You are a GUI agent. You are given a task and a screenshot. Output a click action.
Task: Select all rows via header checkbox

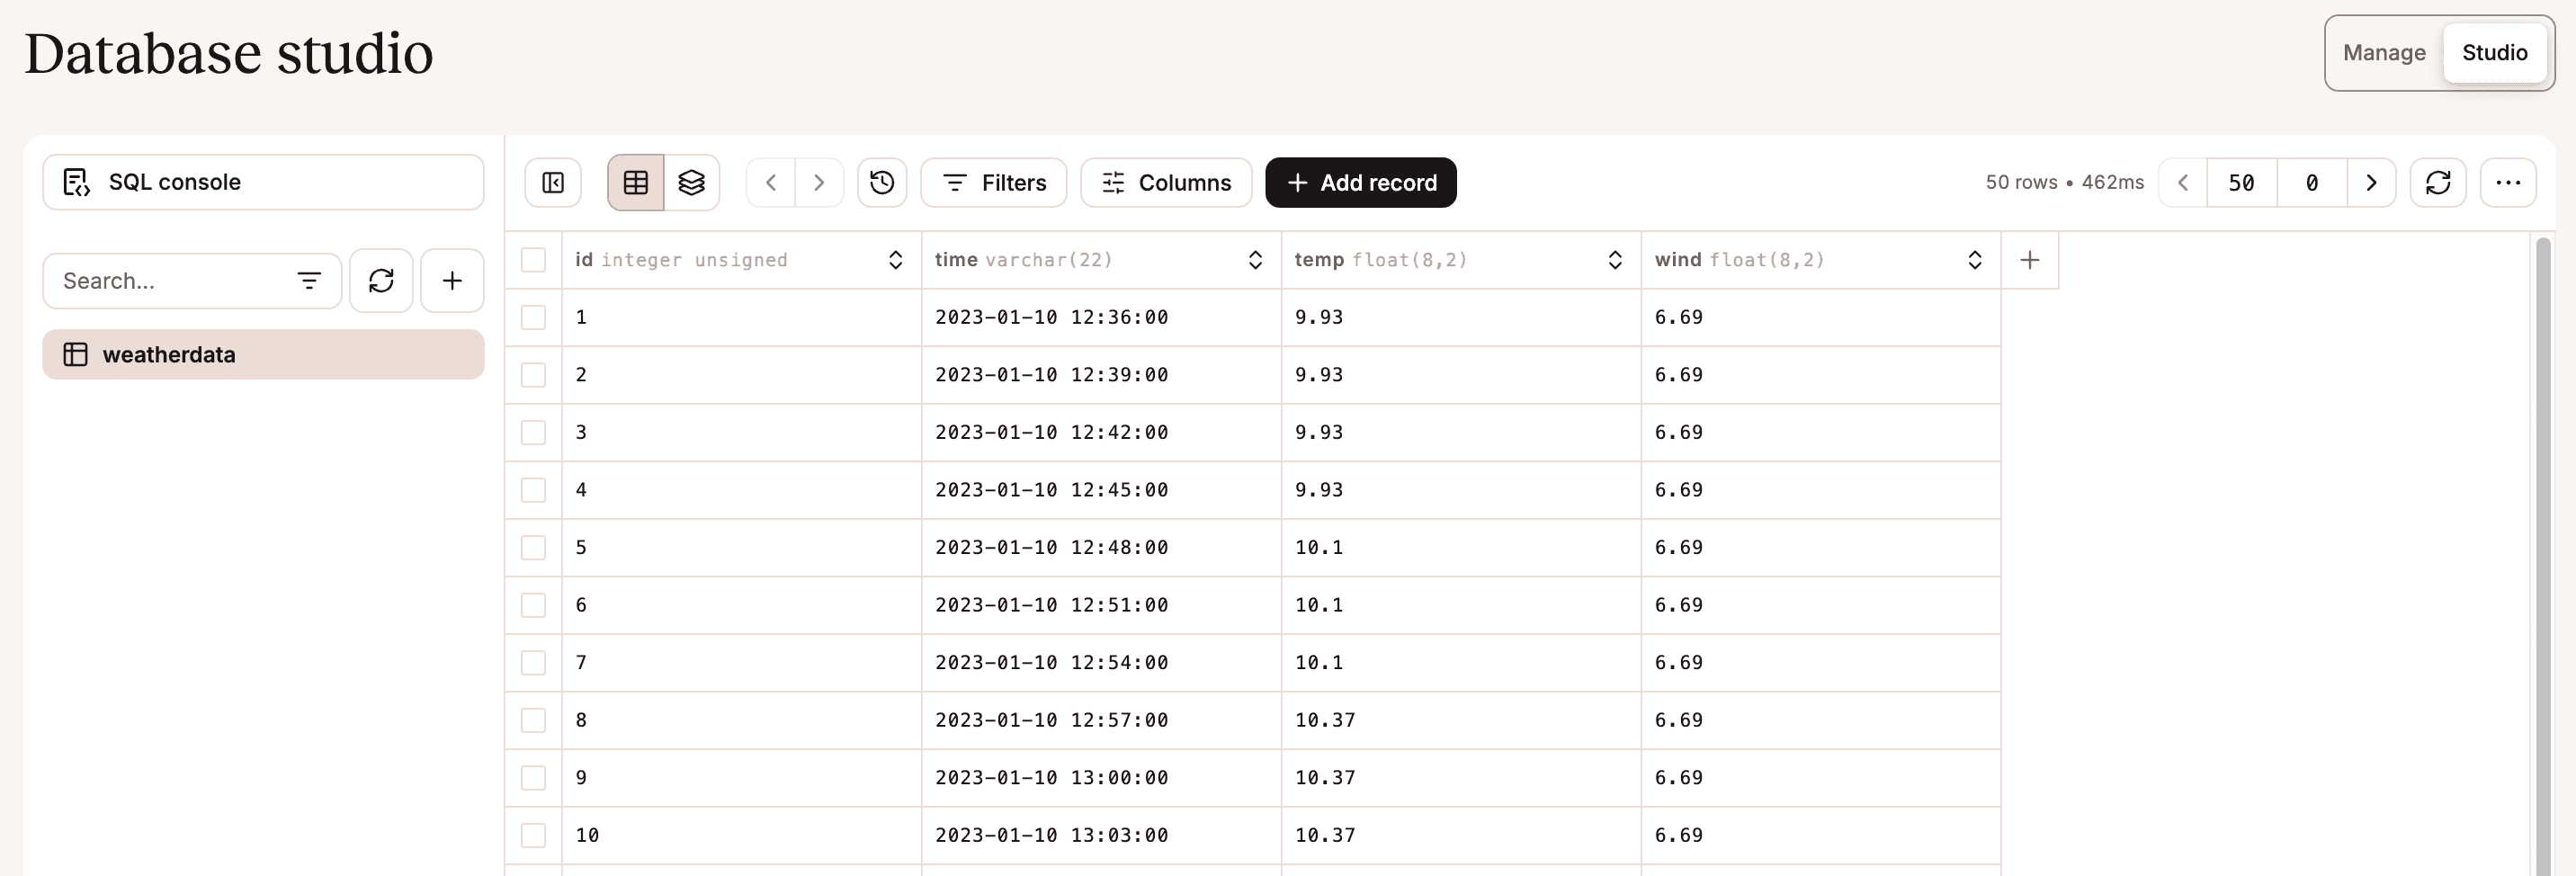pos(534,260)
